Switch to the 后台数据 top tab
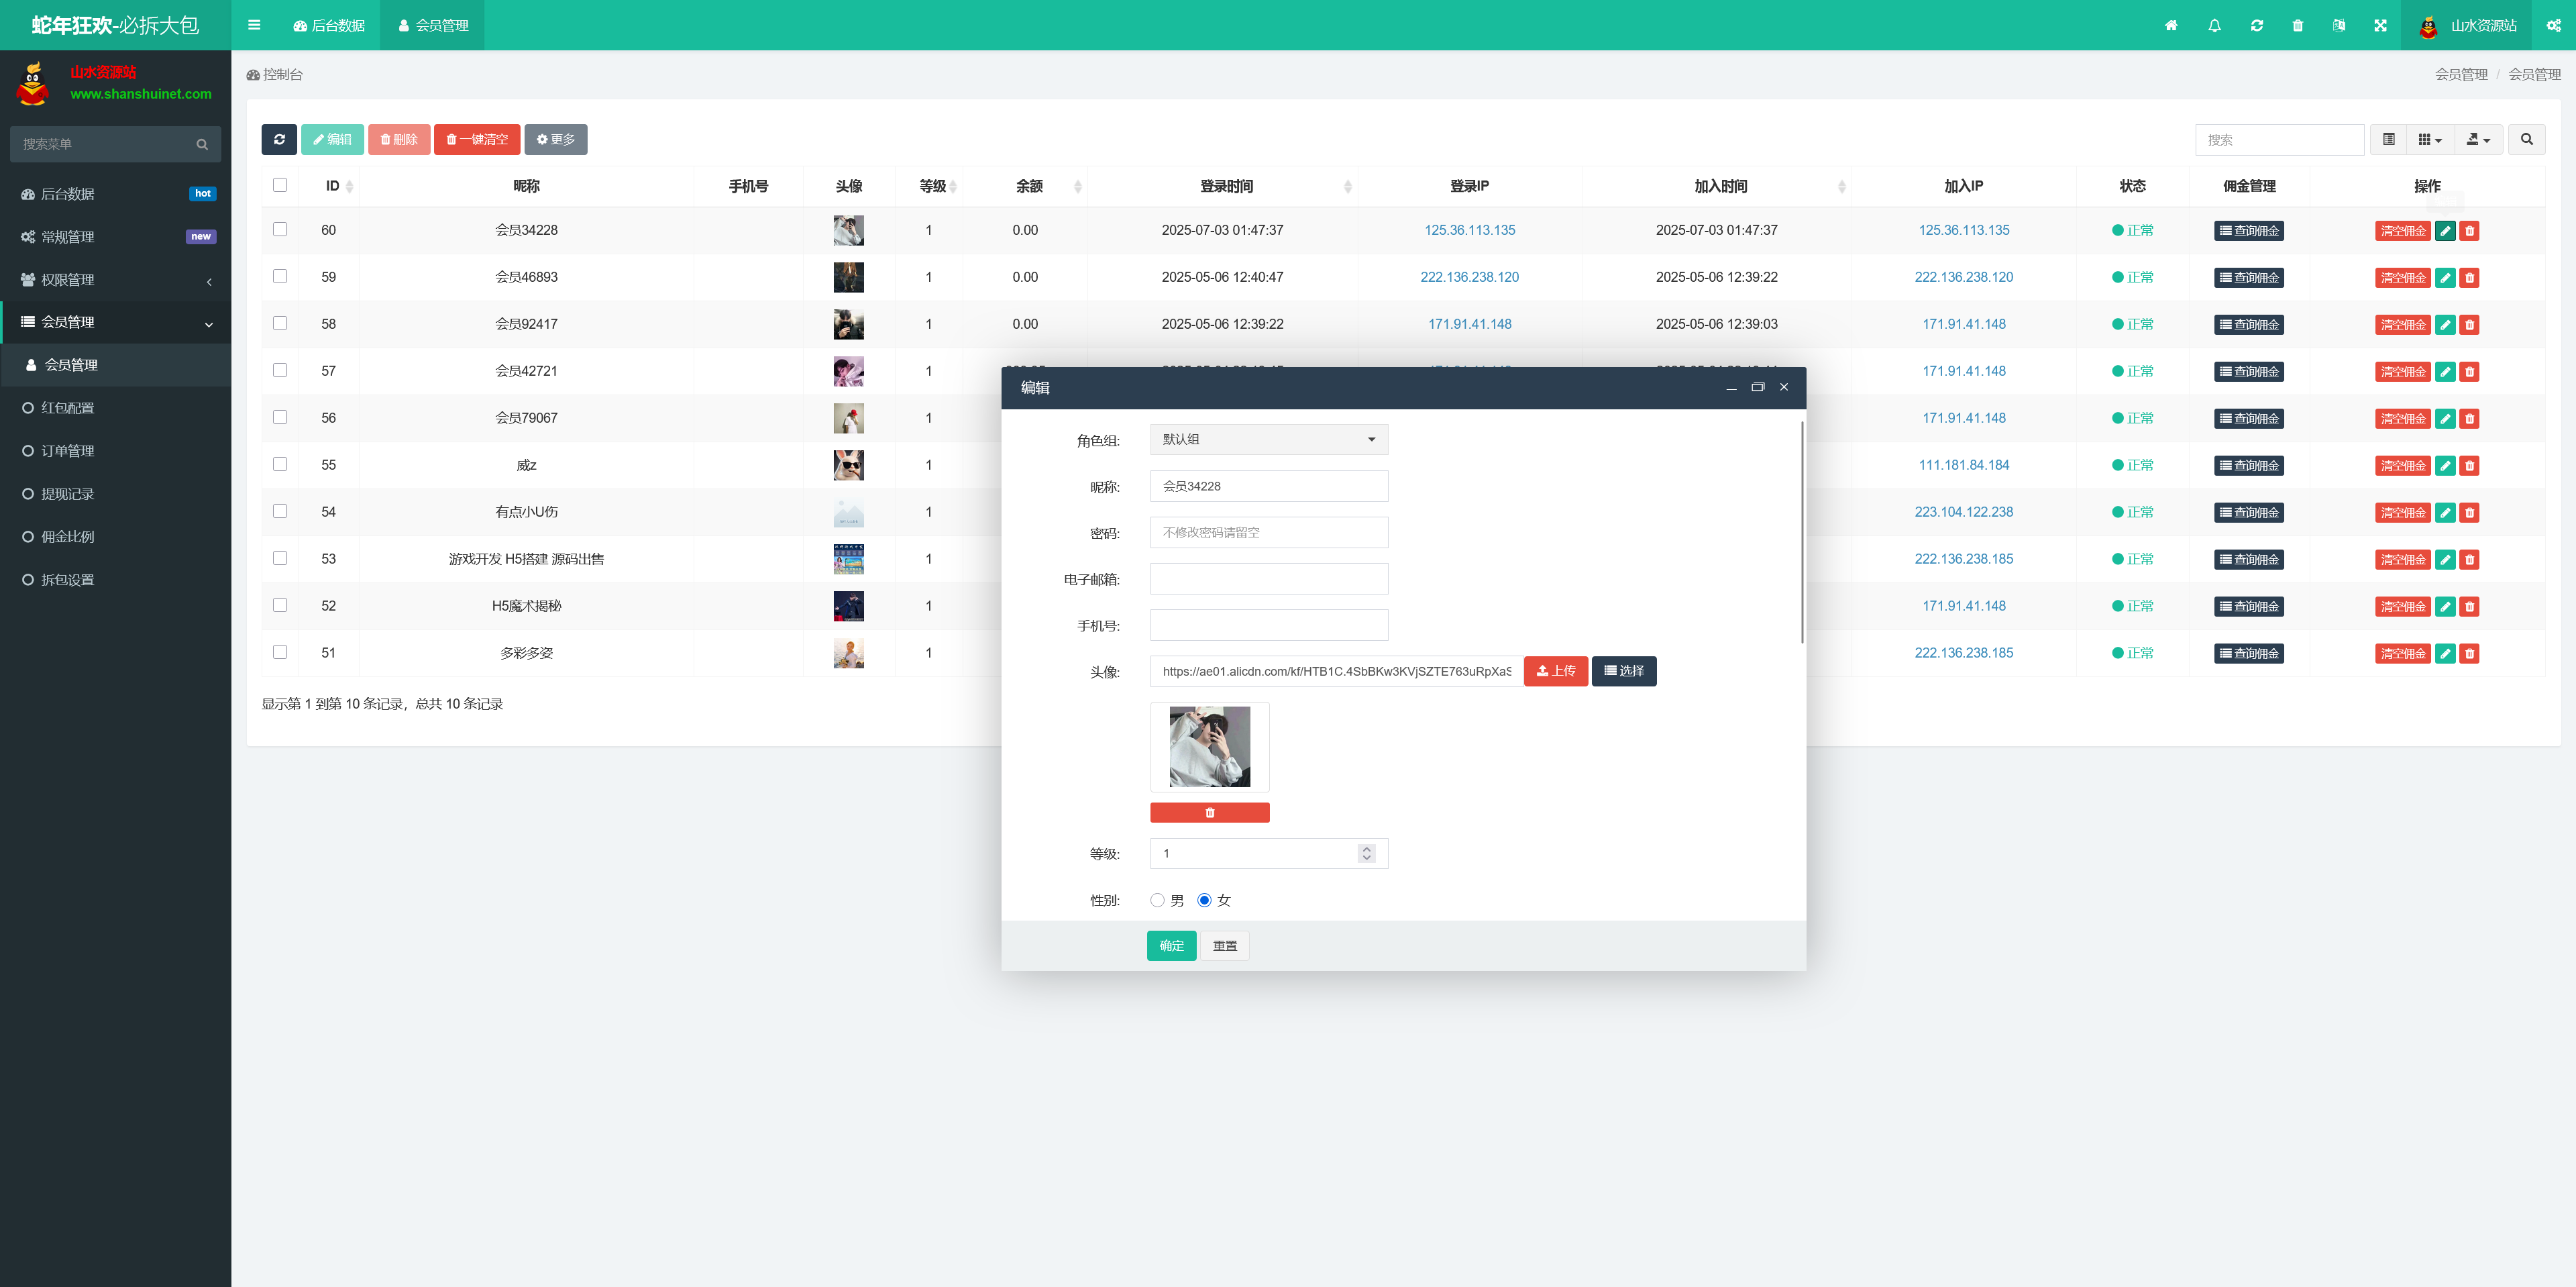Viewport: 2576px width, 1287px height. point(329,25)
